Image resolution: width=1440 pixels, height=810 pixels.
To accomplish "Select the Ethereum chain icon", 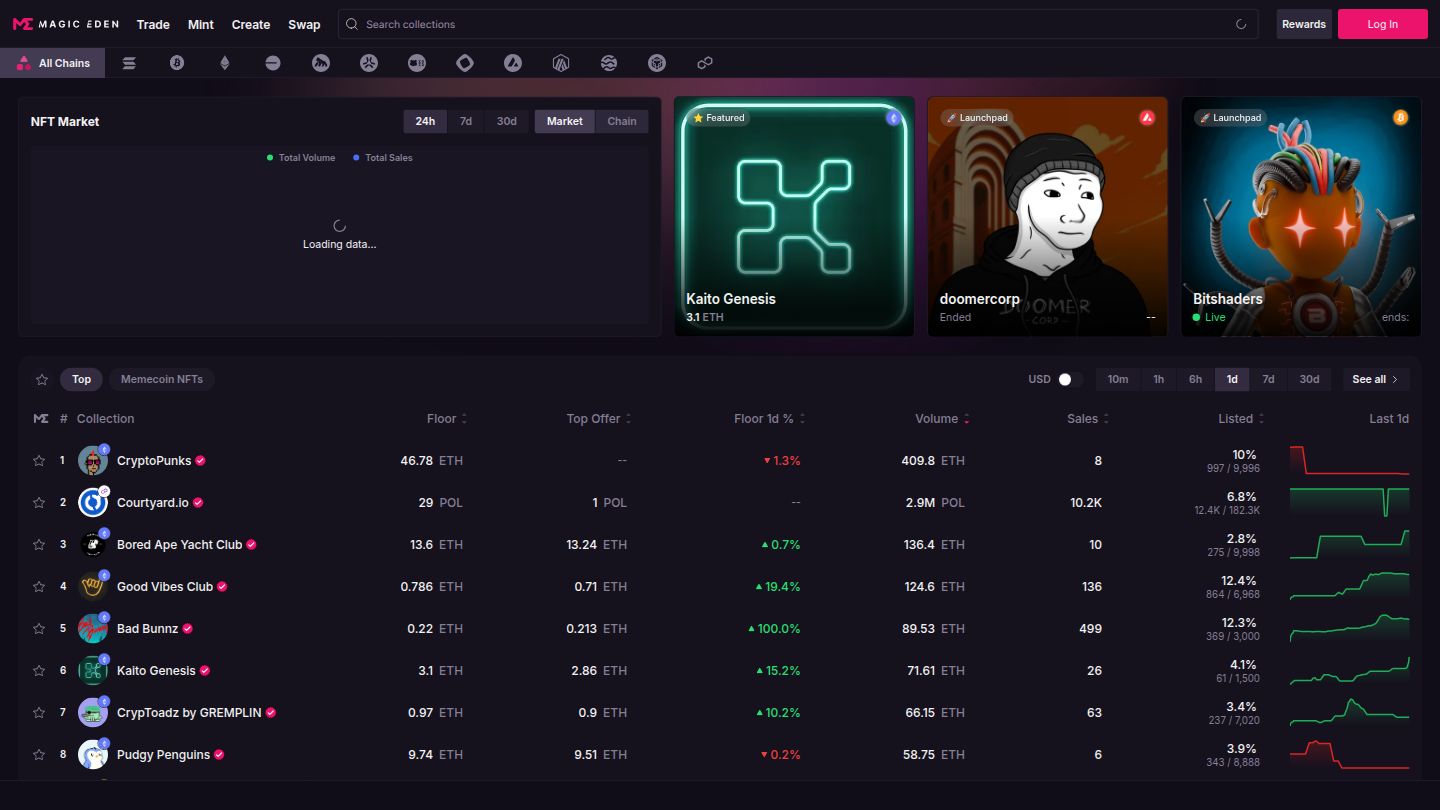I will (x=225, y=63).
